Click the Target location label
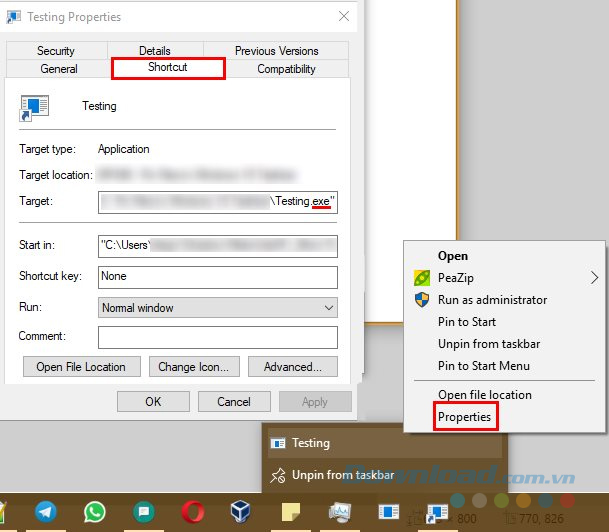This screenshot has width=609, height=532. pos(56,175)
